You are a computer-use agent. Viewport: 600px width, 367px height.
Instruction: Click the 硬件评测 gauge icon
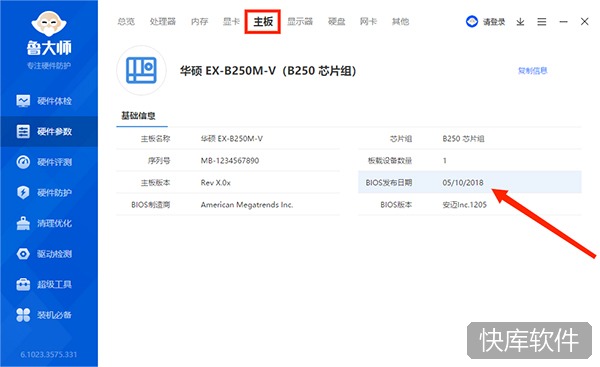[23, 162]
